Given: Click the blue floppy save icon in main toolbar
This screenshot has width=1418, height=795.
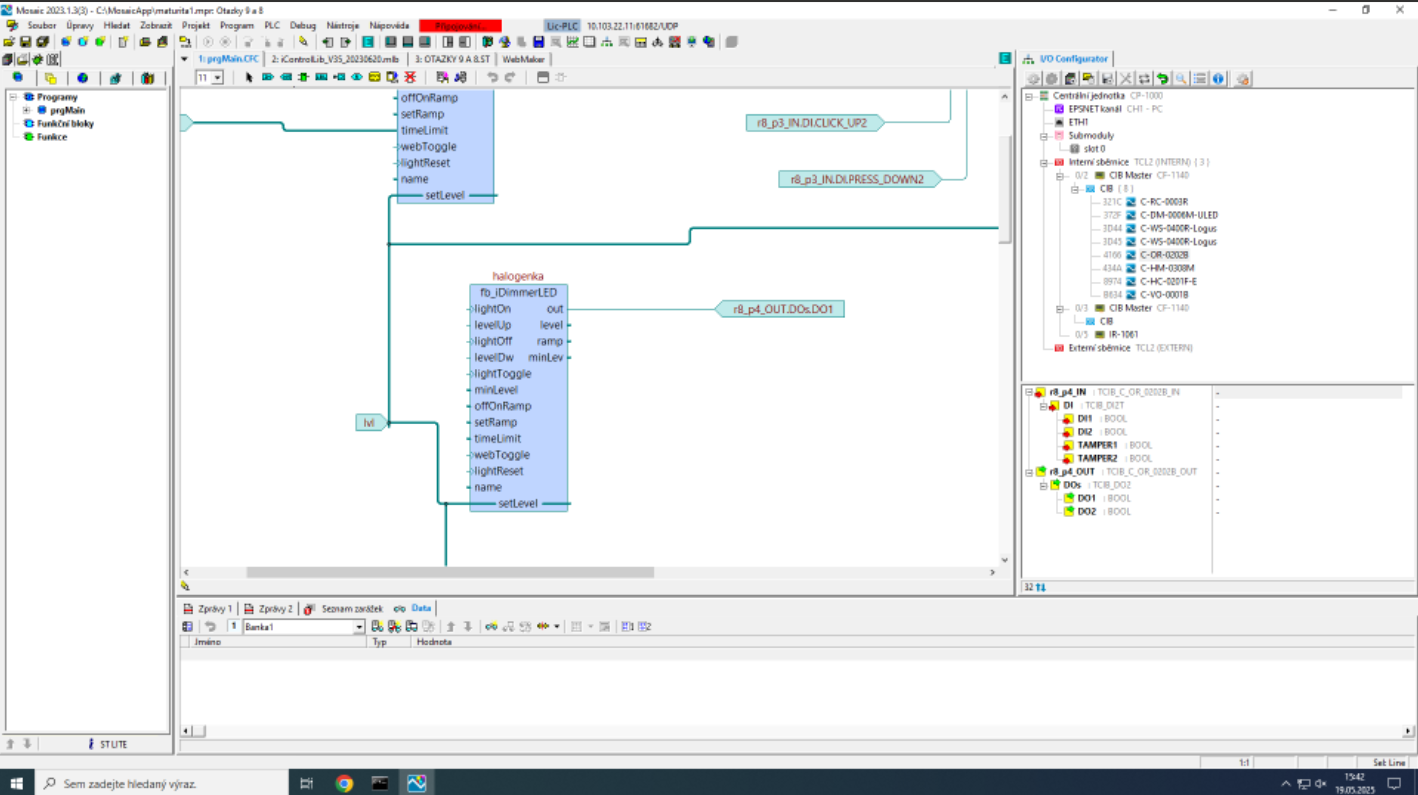Looking at the screenshot, I should coord(538,42).
